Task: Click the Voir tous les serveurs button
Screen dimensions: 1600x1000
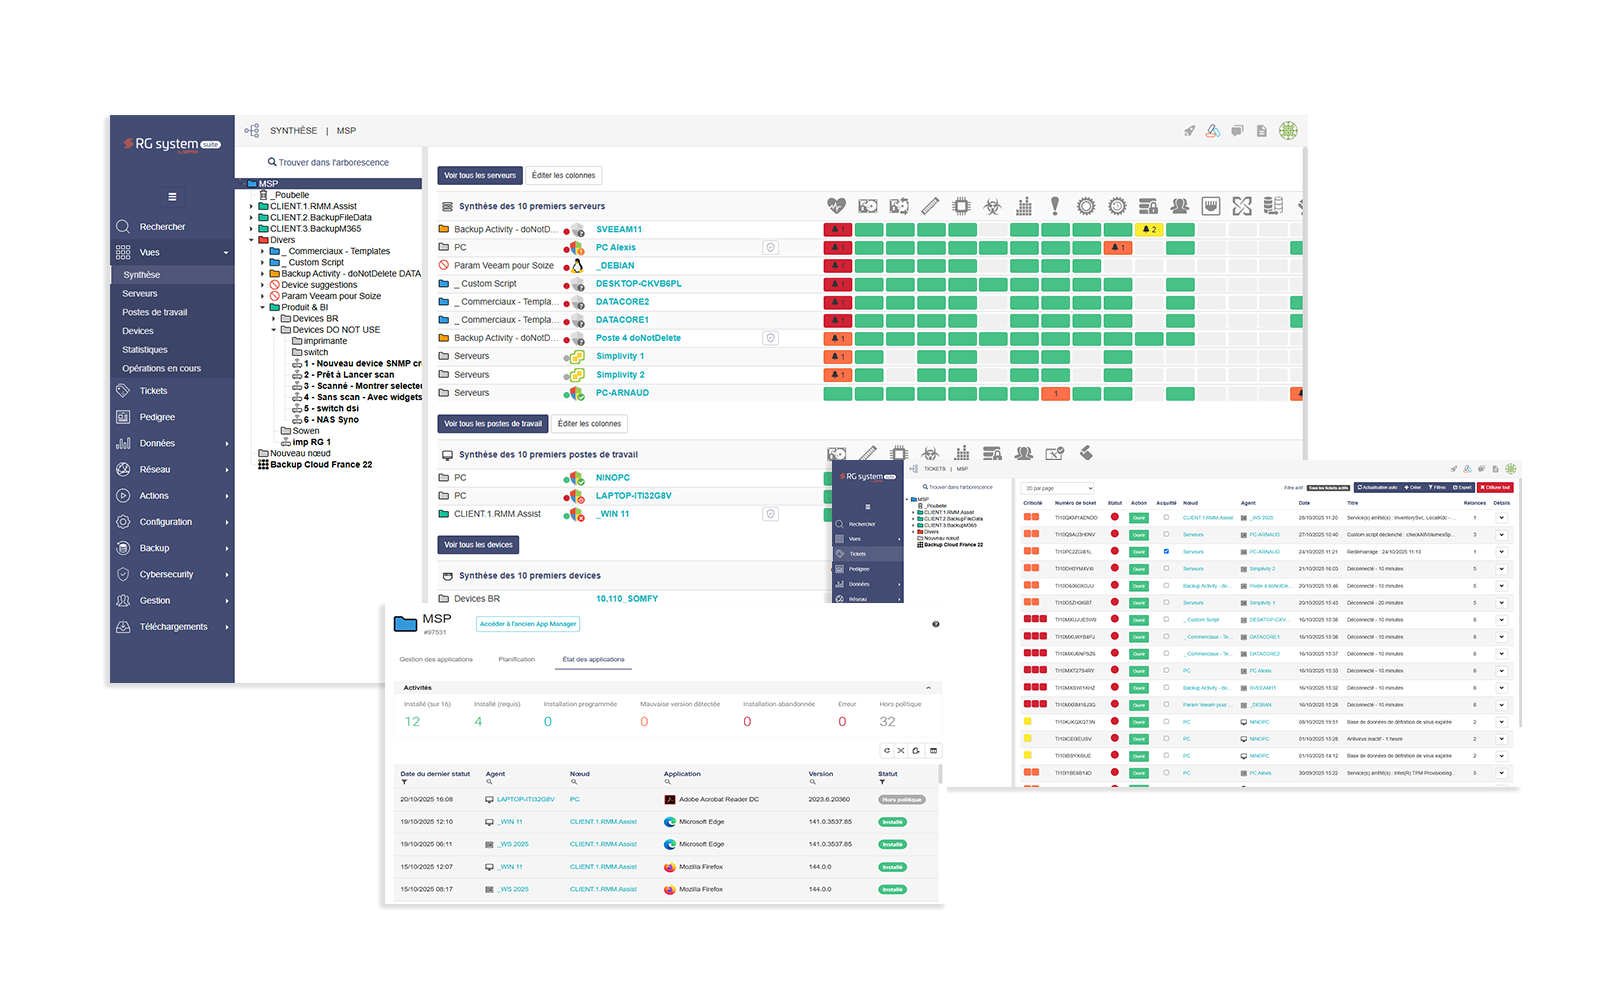Action: click(x=481, y=174)
